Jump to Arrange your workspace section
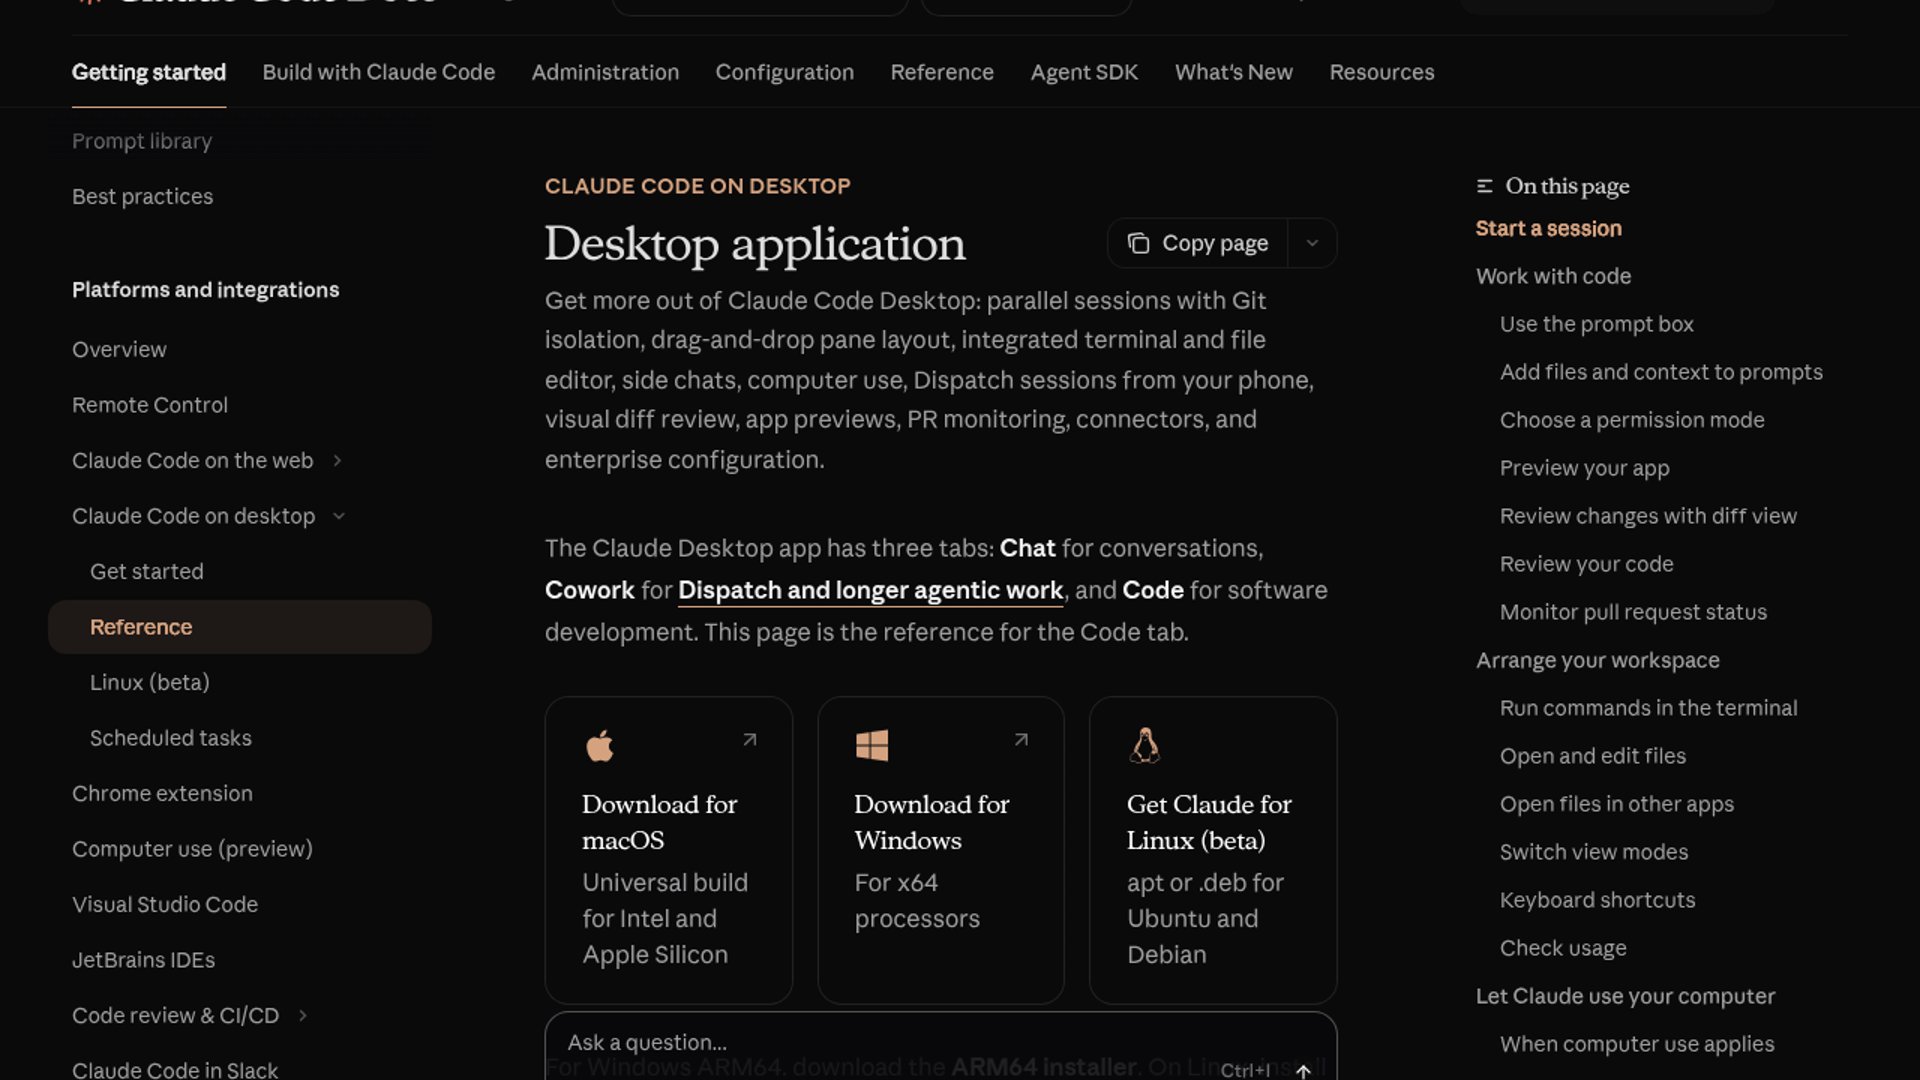Screen dimensions: 1920x1080 point(1598,661)
